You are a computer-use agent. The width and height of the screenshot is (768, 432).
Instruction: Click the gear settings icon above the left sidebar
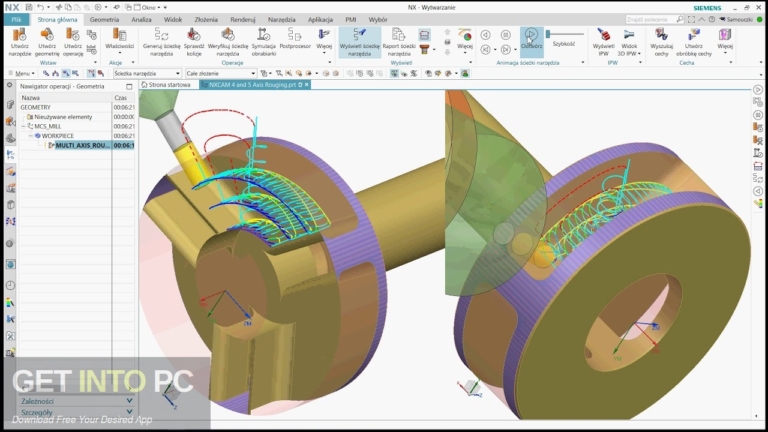point(9,85)
